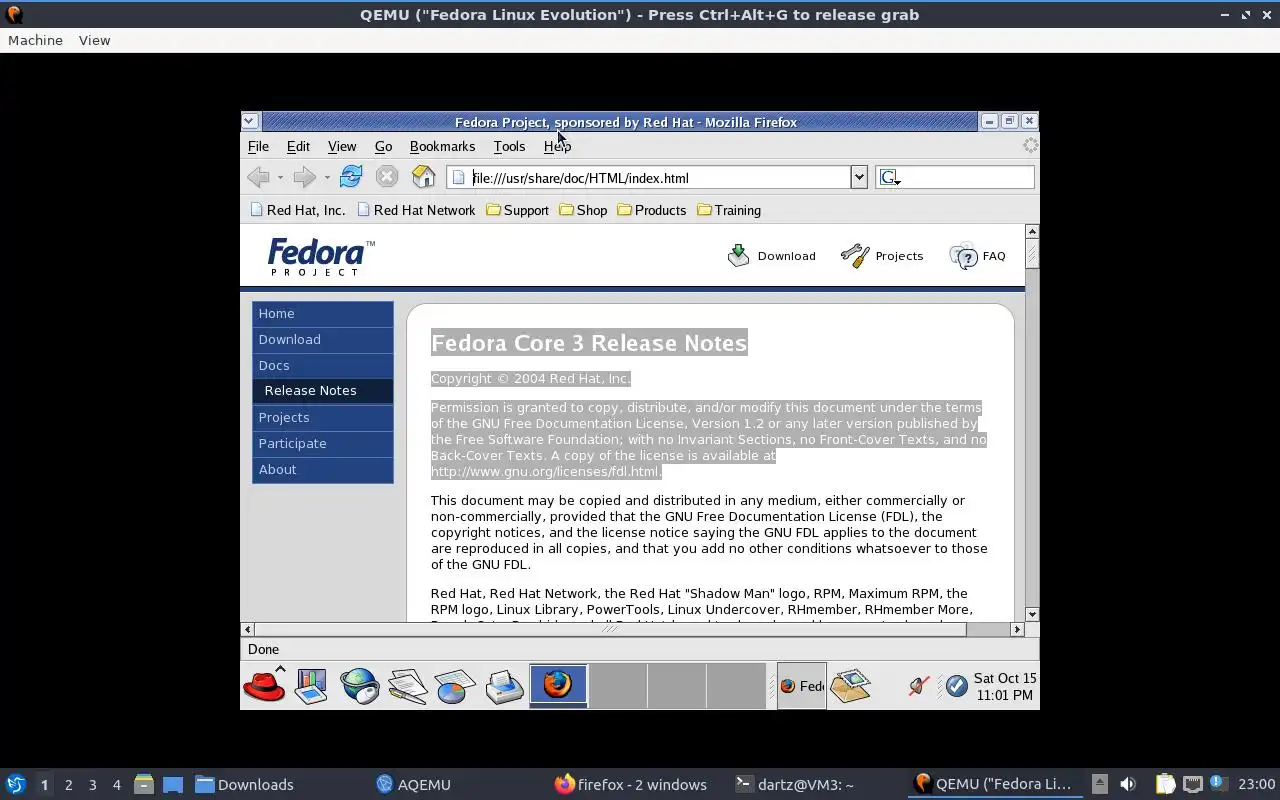Open the host system start menu icon
This screenshot has width=1280, height=800.
click(15, 784)
